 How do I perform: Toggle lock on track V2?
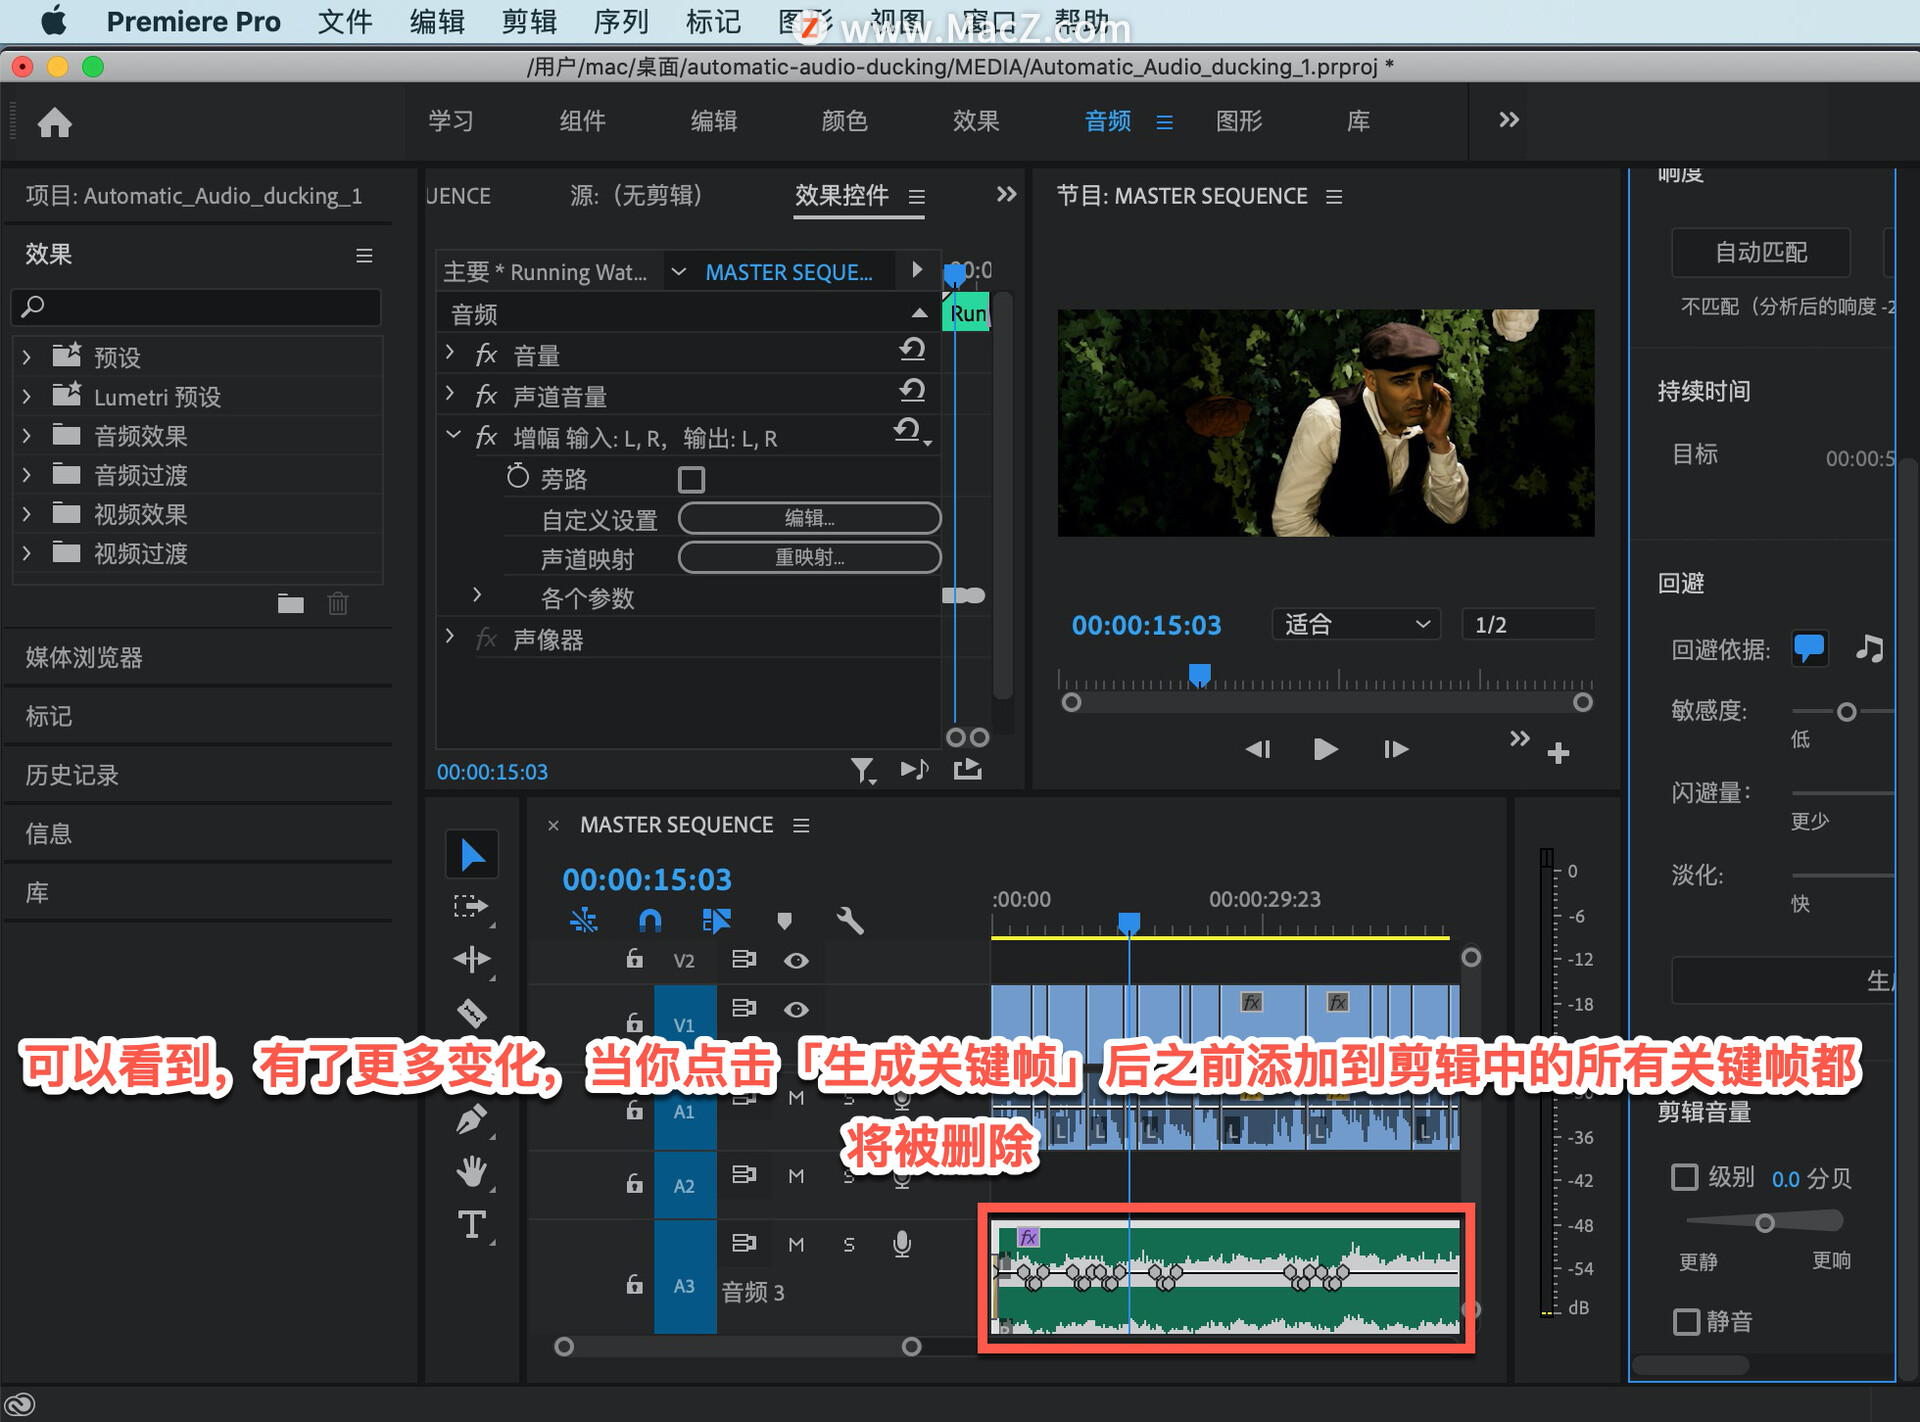(x=634, y=959)
